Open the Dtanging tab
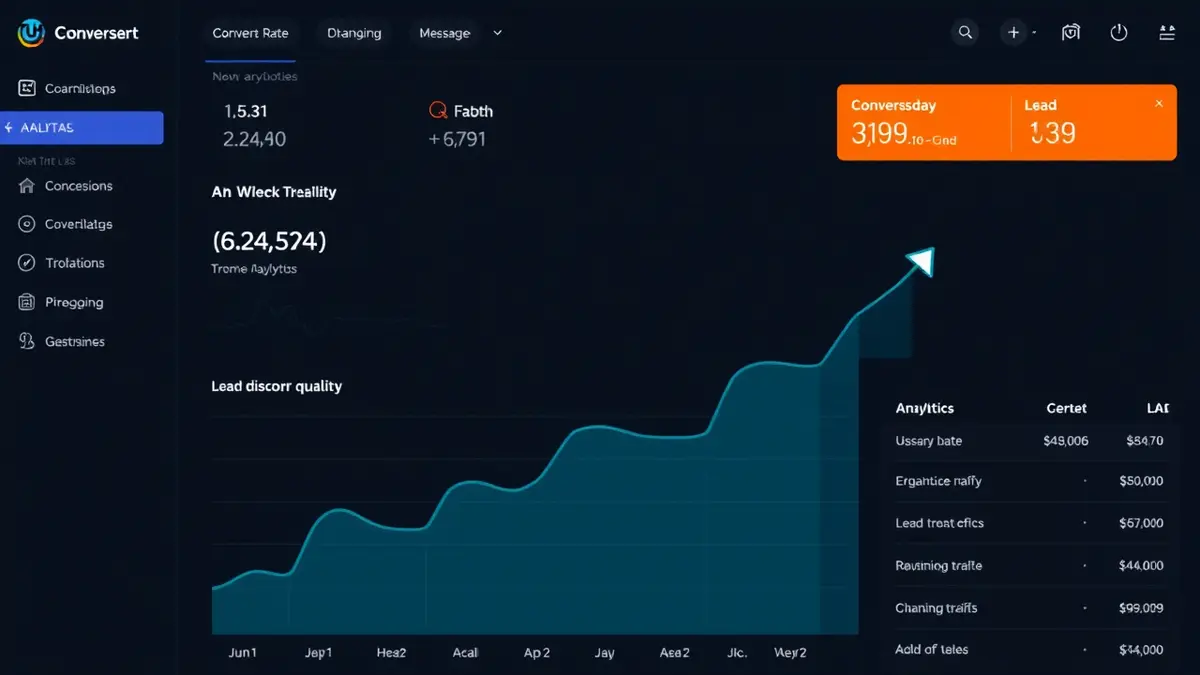The image size is (1200, 675). click(x=354, y=33)
